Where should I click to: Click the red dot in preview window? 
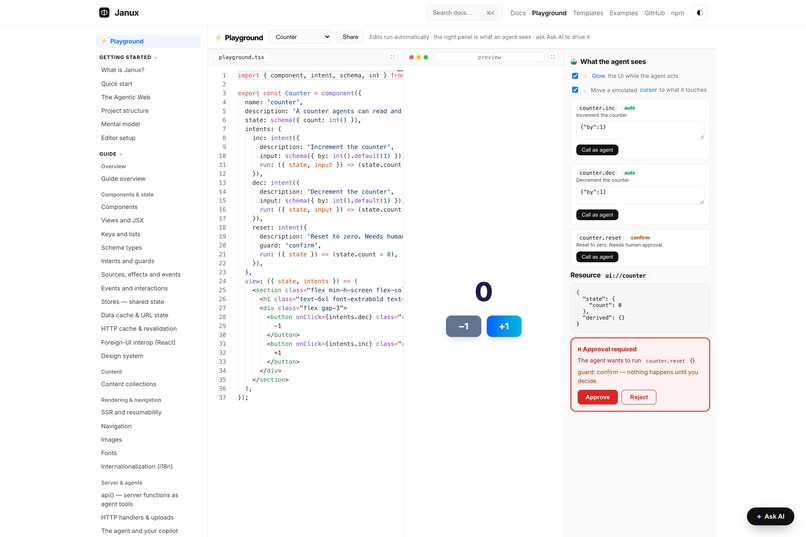[411, 57]
